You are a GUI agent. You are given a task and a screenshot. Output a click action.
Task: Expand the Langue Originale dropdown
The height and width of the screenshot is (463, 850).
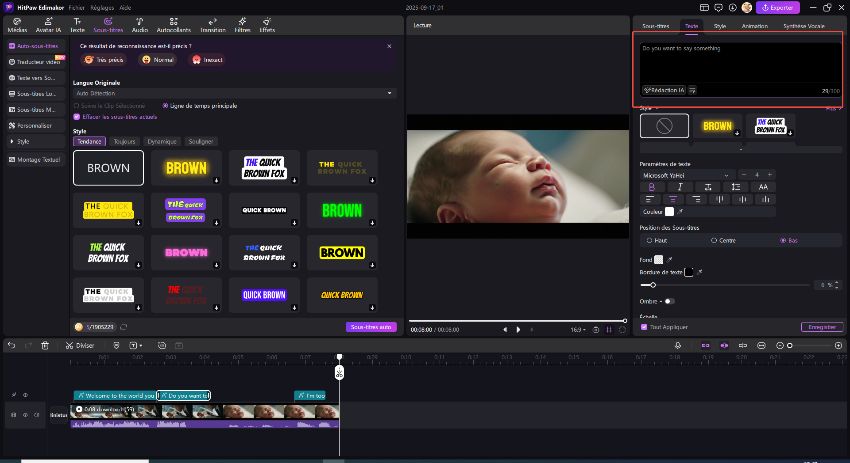[235, 93]
